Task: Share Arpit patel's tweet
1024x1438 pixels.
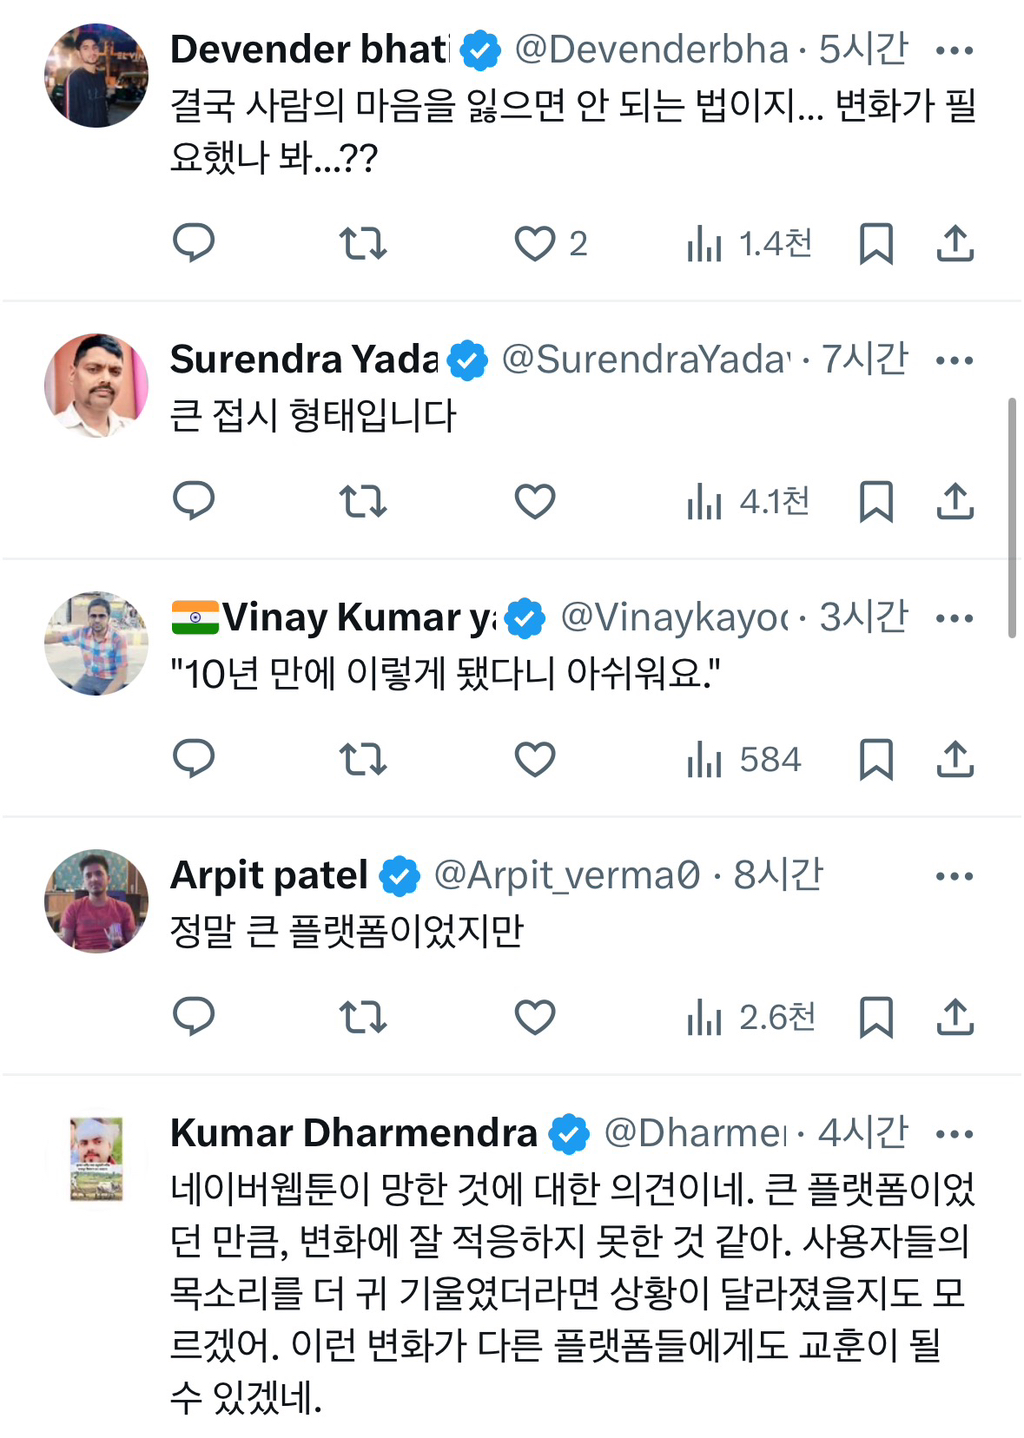Action: 955,1018
